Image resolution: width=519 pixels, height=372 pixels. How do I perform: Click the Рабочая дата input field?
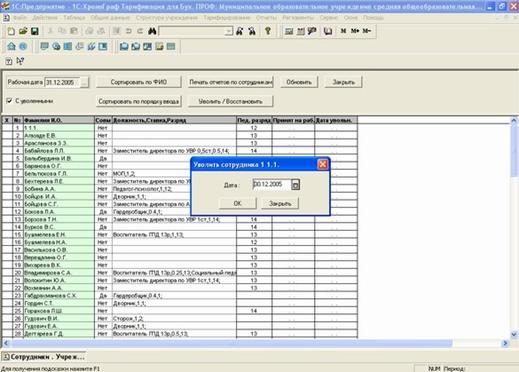click(63, 82)
